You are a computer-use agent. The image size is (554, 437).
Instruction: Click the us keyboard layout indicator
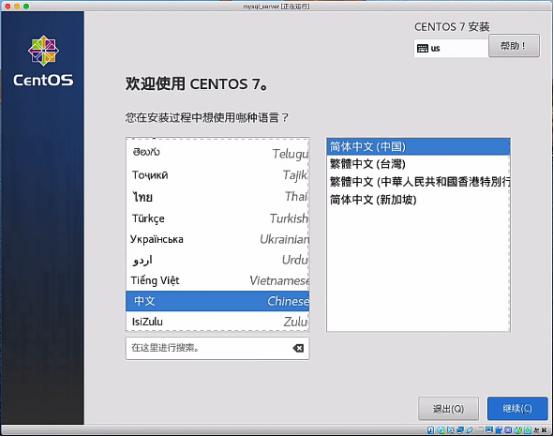click(x=450, y=48)
